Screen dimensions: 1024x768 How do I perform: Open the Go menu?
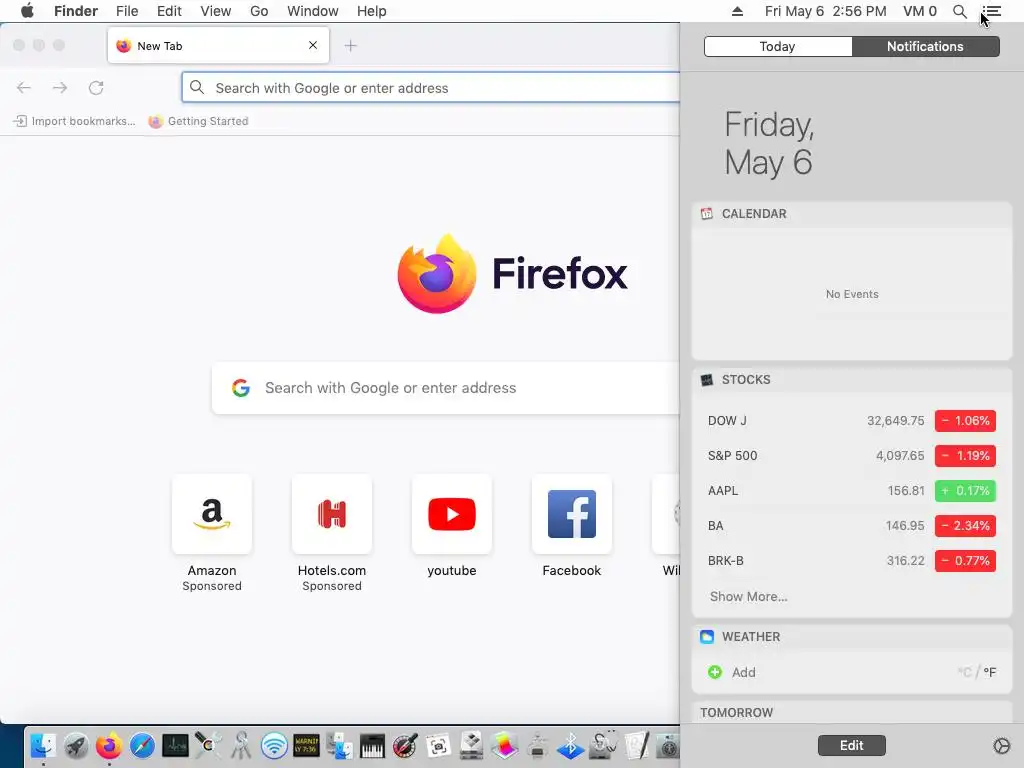tap(259, 11)
